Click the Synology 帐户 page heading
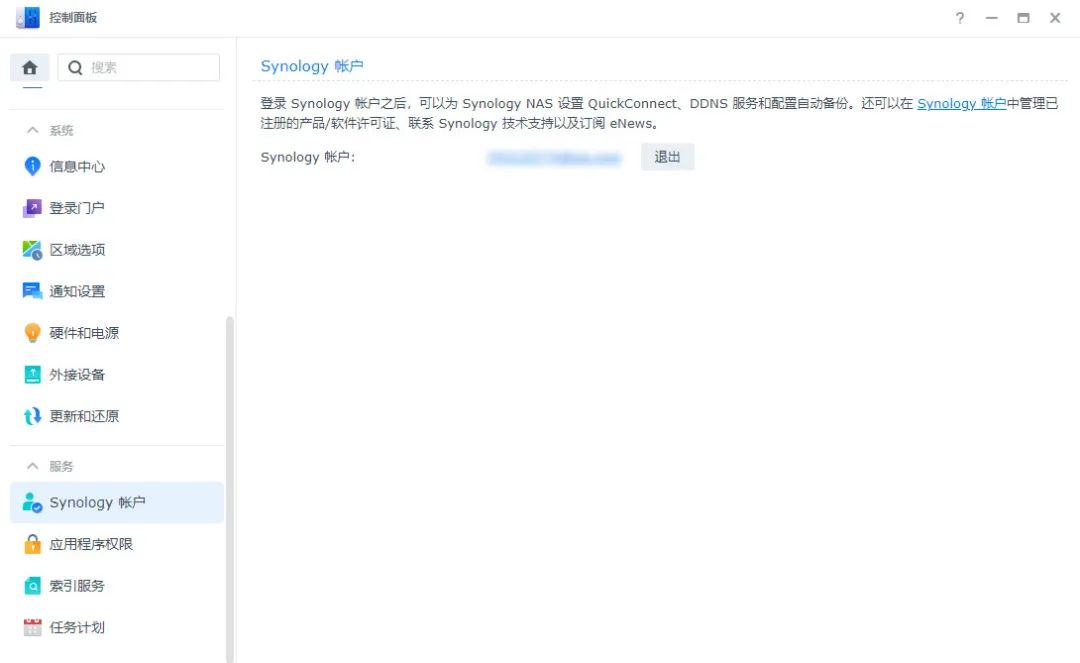The image size is (1080, 663). (x=312, y=66)
